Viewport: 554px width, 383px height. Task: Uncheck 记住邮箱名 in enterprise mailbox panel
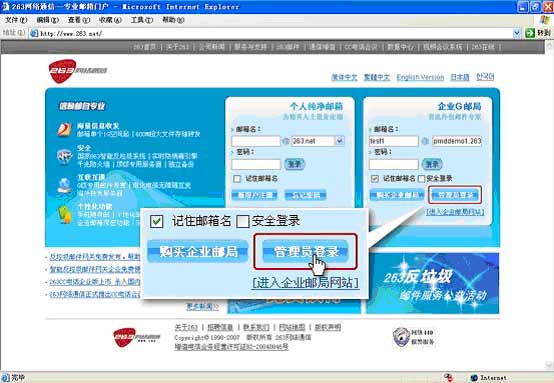[x=375, y=178]
